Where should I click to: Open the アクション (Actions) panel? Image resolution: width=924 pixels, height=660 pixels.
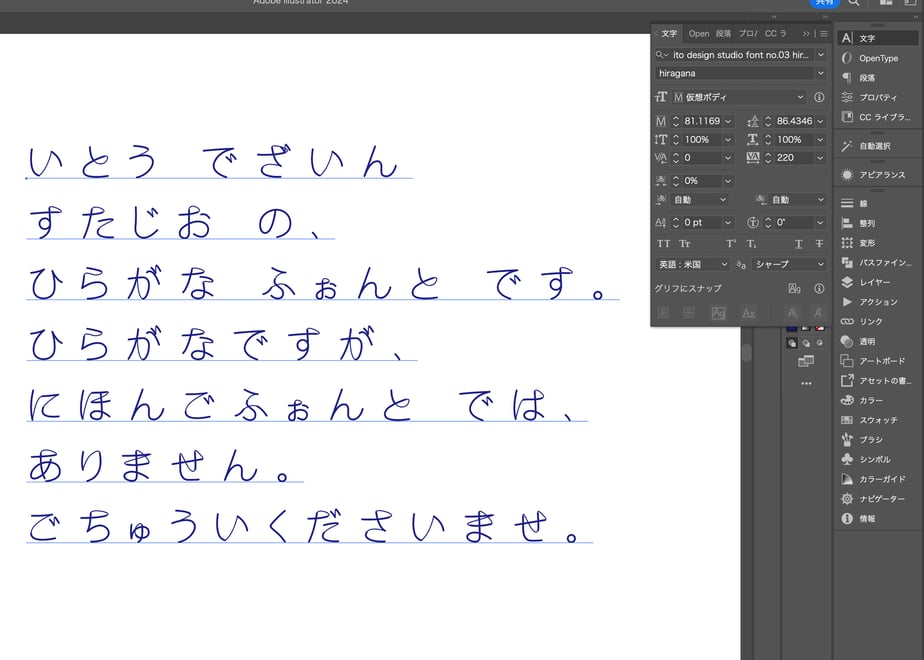coord(877,302)
